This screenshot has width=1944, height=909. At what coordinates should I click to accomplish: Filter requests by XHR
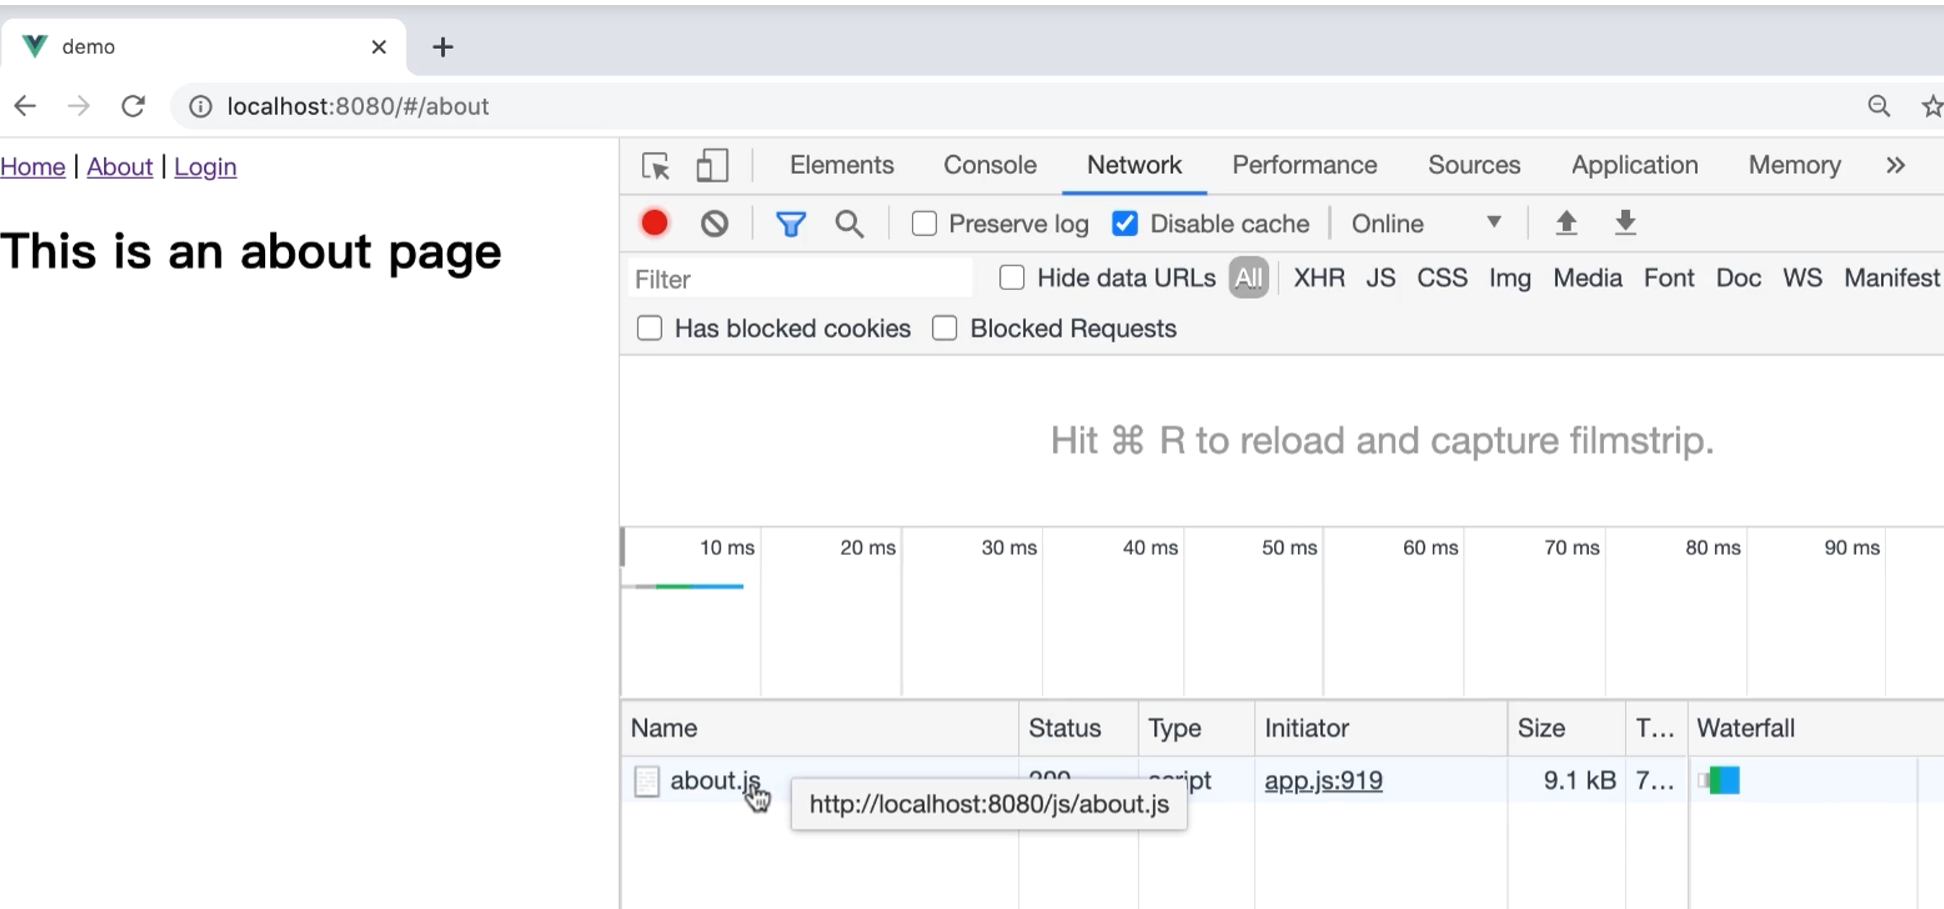tap(1319, 278)
